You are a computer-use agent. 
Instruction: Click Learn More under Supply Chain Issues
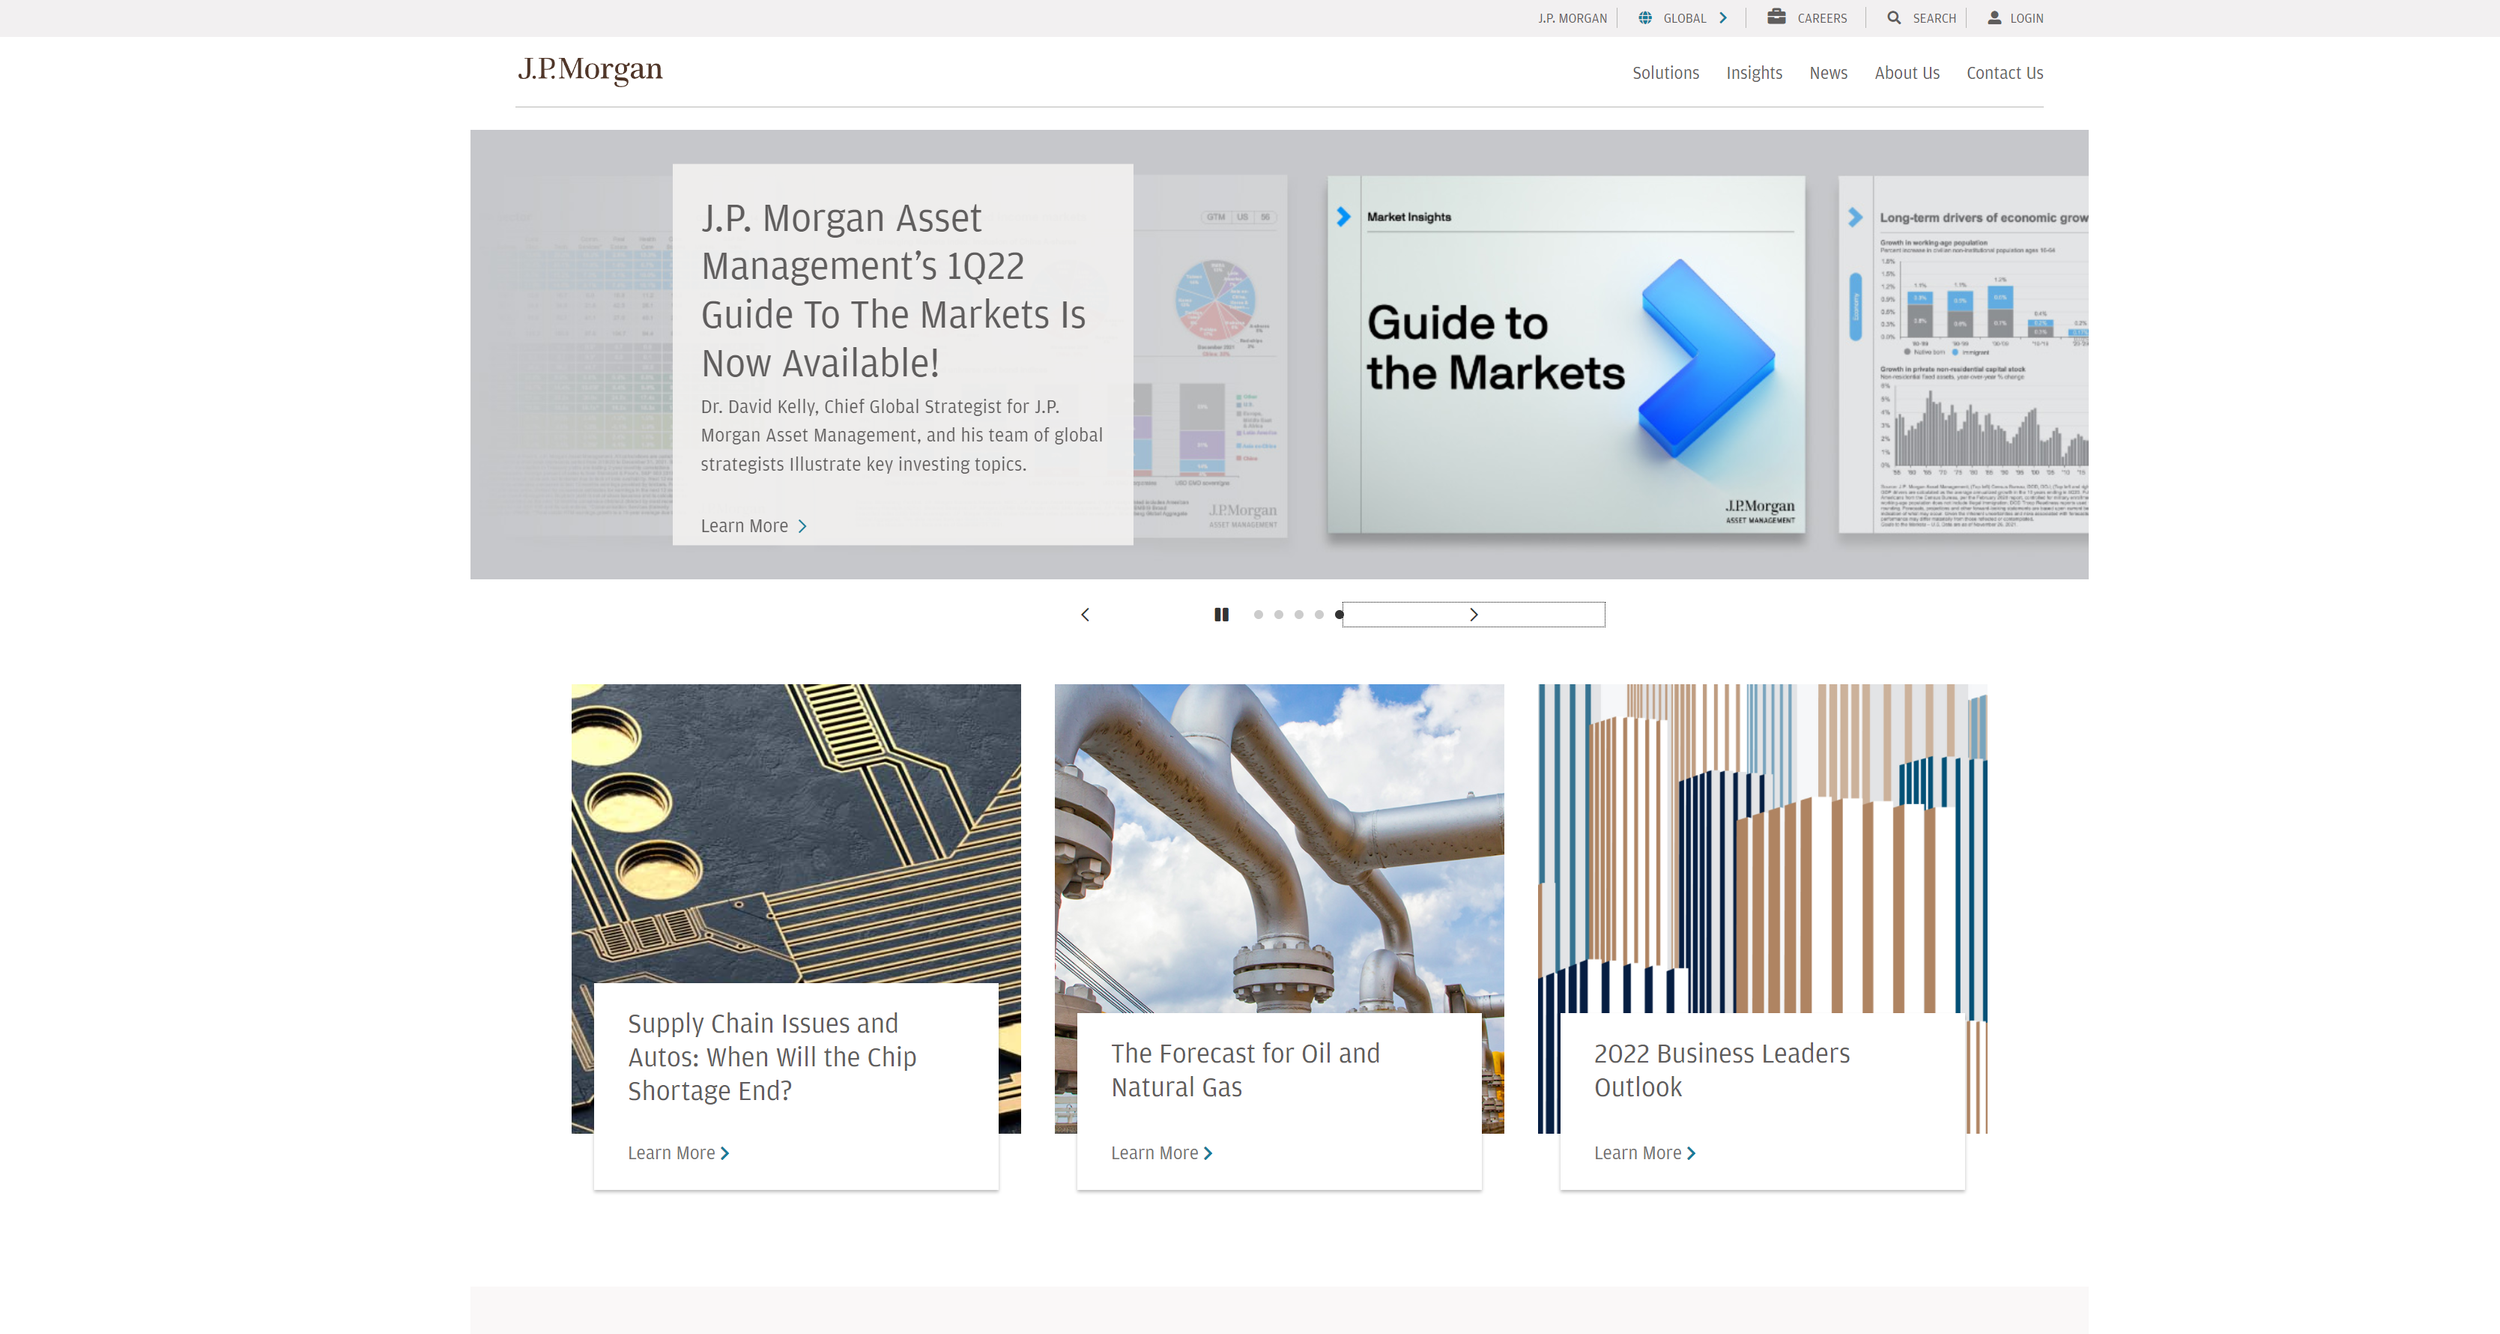click(x=671, y=1153)
